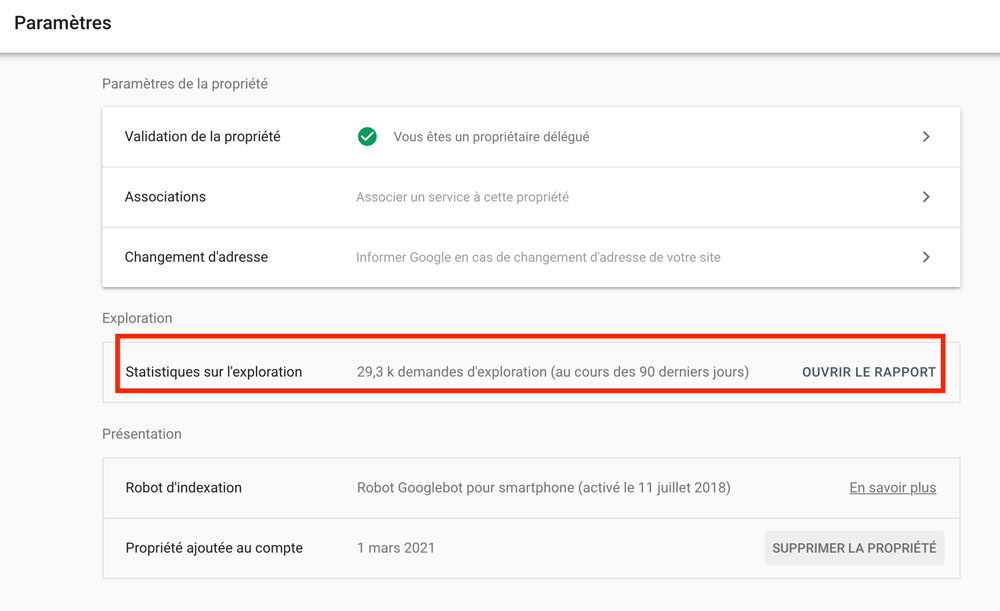
Task: Click the Robot d'indexation label
Action: (x=184, y=488)
